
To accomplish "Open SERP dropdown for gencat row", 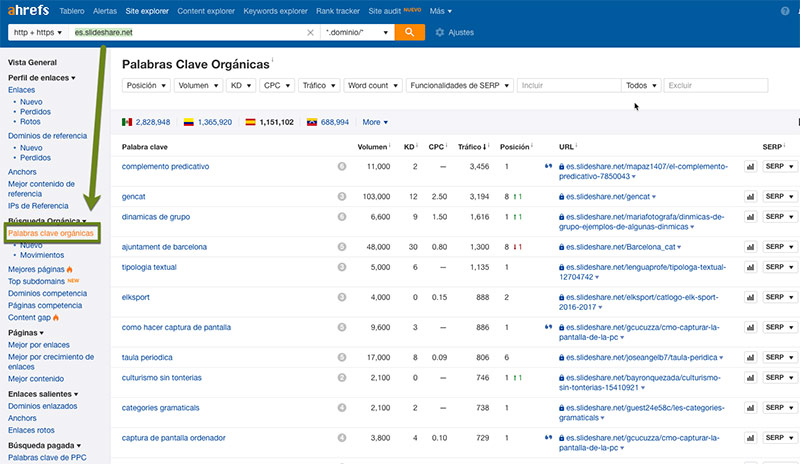I will tap(780, 197).
